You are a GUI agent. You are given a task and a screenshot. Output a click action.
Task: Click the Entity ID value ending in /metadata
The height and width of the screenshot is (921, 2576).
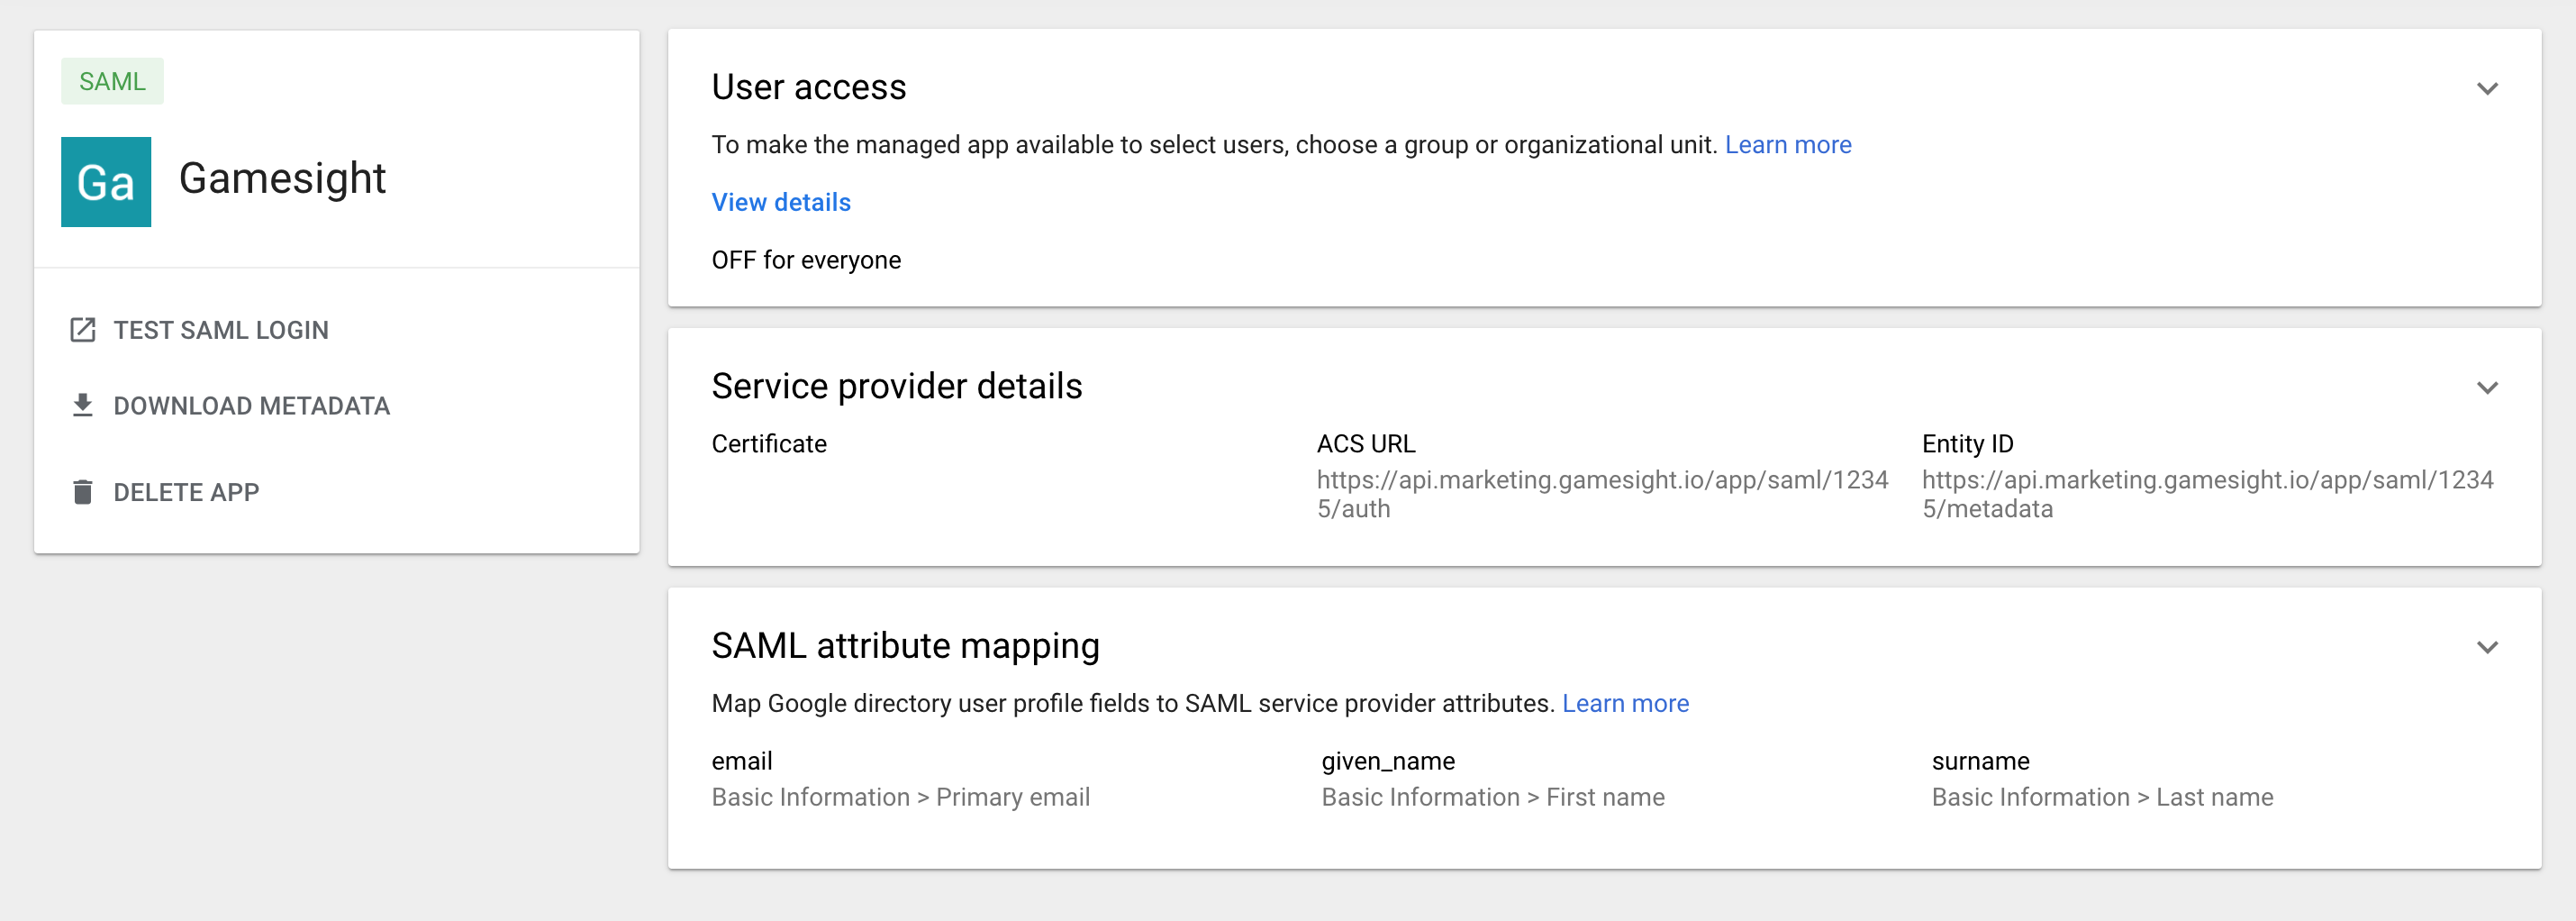point(2207,494)
